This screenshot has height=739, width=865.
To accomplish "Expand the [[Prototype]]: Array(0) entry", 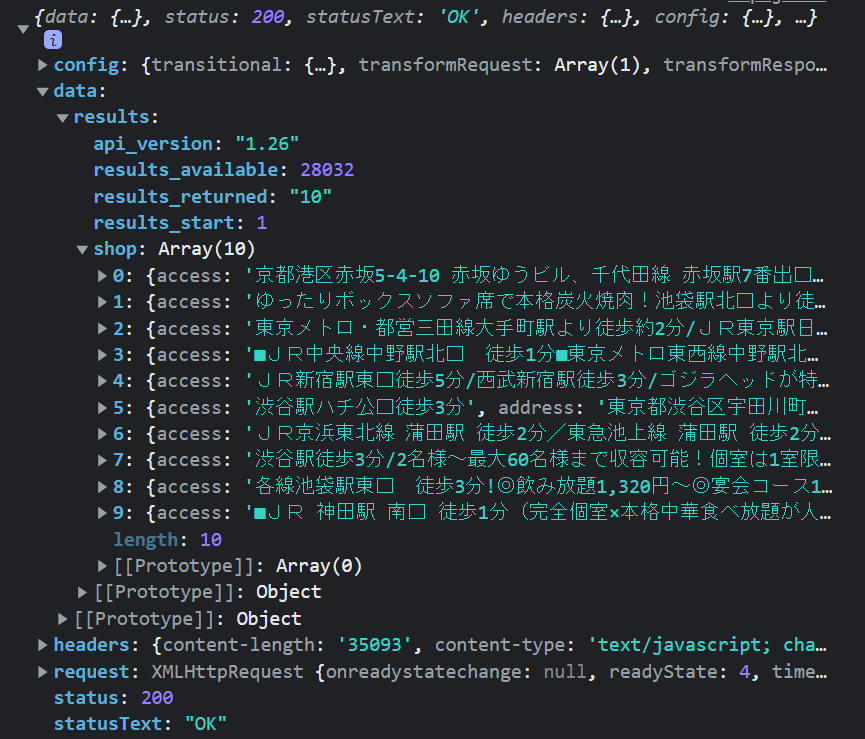I will [101, 565].
